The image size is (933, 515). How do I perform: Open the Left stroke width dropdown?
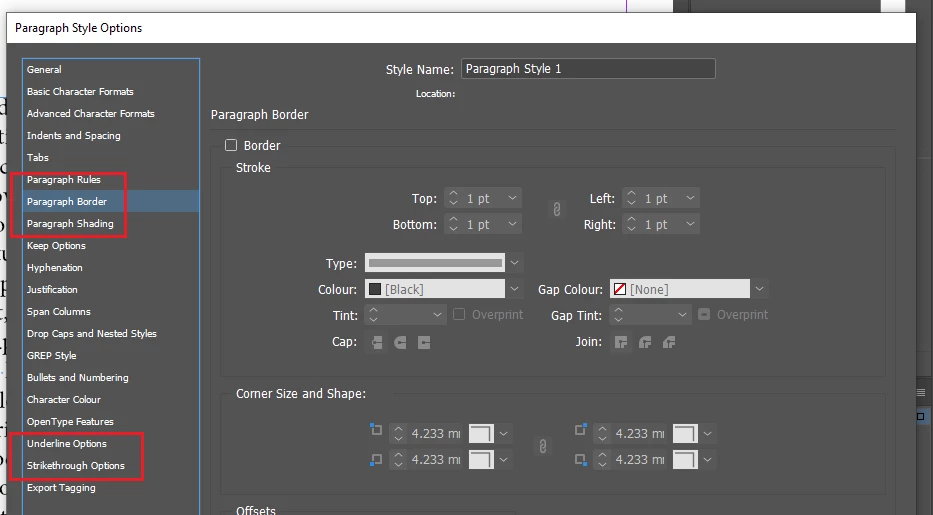[690, 198]
